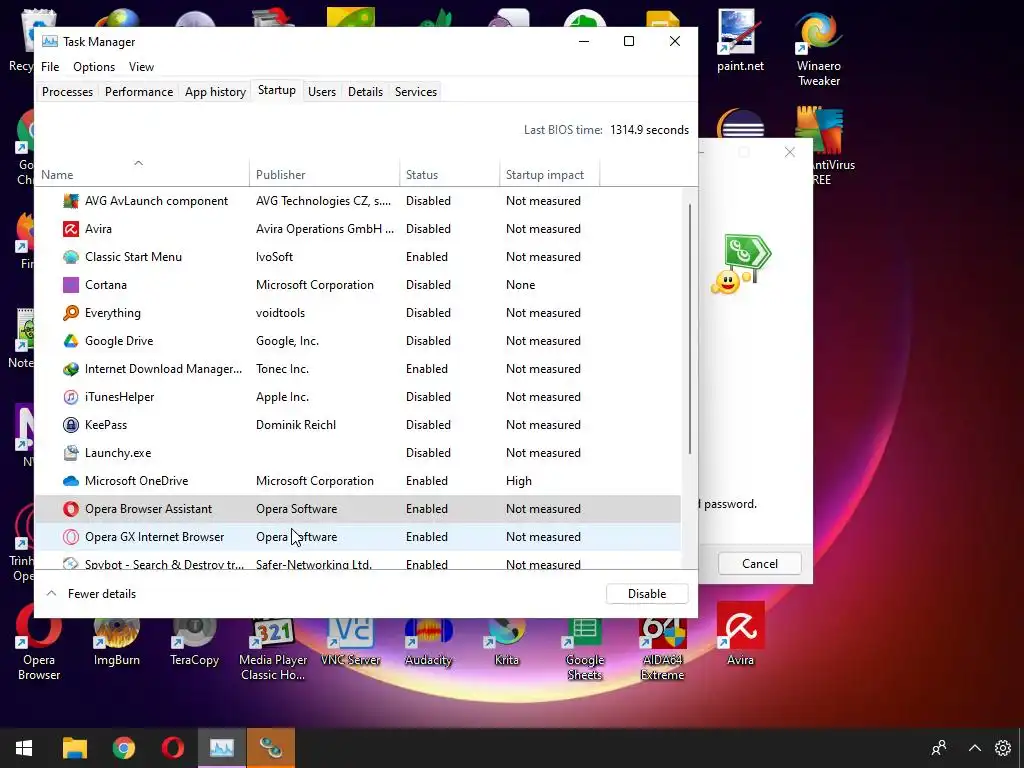This screenshot has height=768, width=1024.
Task: Click 'Dominik Reichl' publisher cell
Action: pyautogui.click(x=296, y=425)
